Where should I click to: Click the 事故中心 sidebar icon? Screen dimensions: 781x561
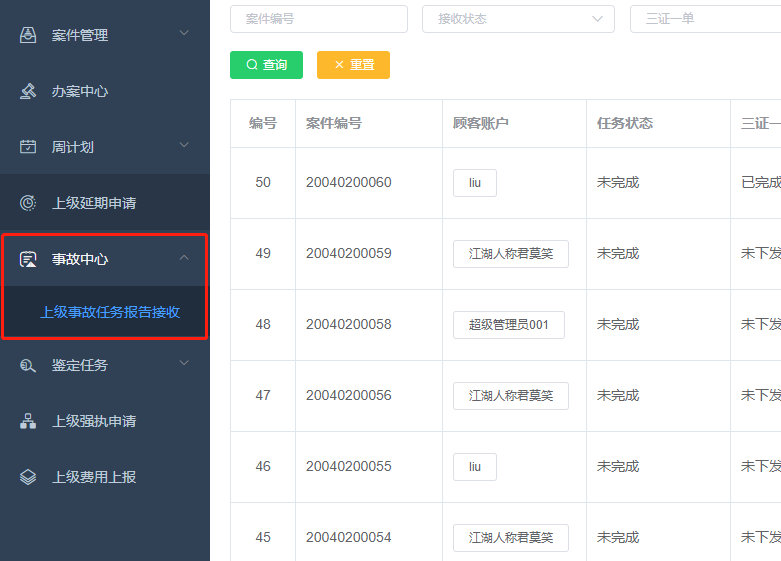click(28, 259)
